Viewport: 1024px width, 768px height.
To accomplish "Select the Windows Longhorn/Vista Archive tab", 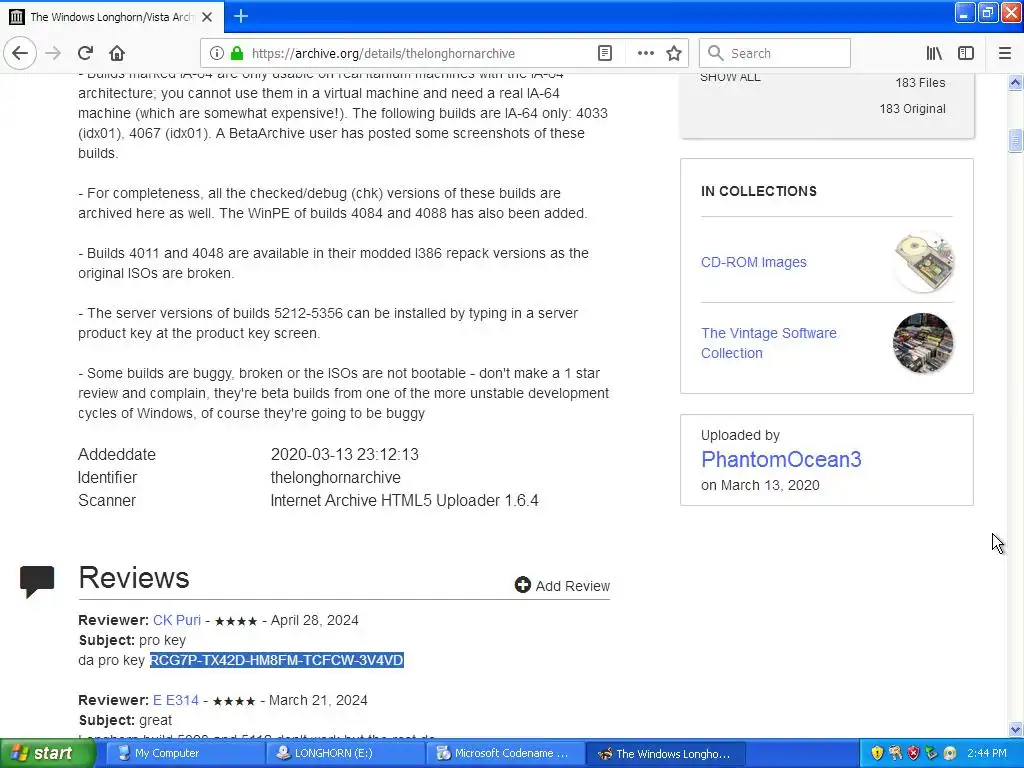I will pos(112,17).
